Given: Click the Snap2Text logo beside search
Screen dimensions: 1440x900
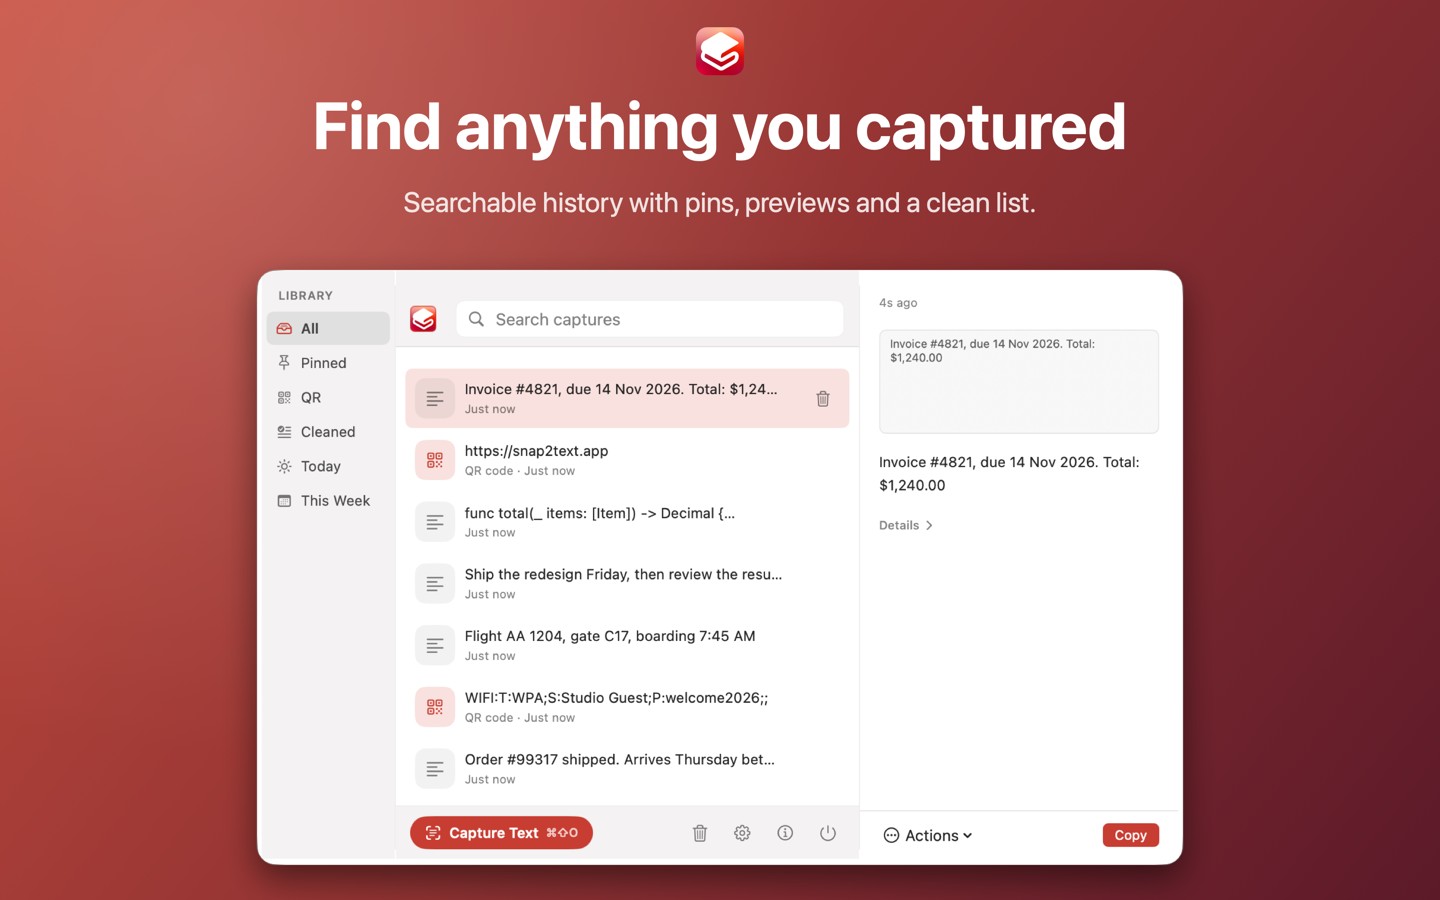Looking at the screenshot, I should (423, 319).
